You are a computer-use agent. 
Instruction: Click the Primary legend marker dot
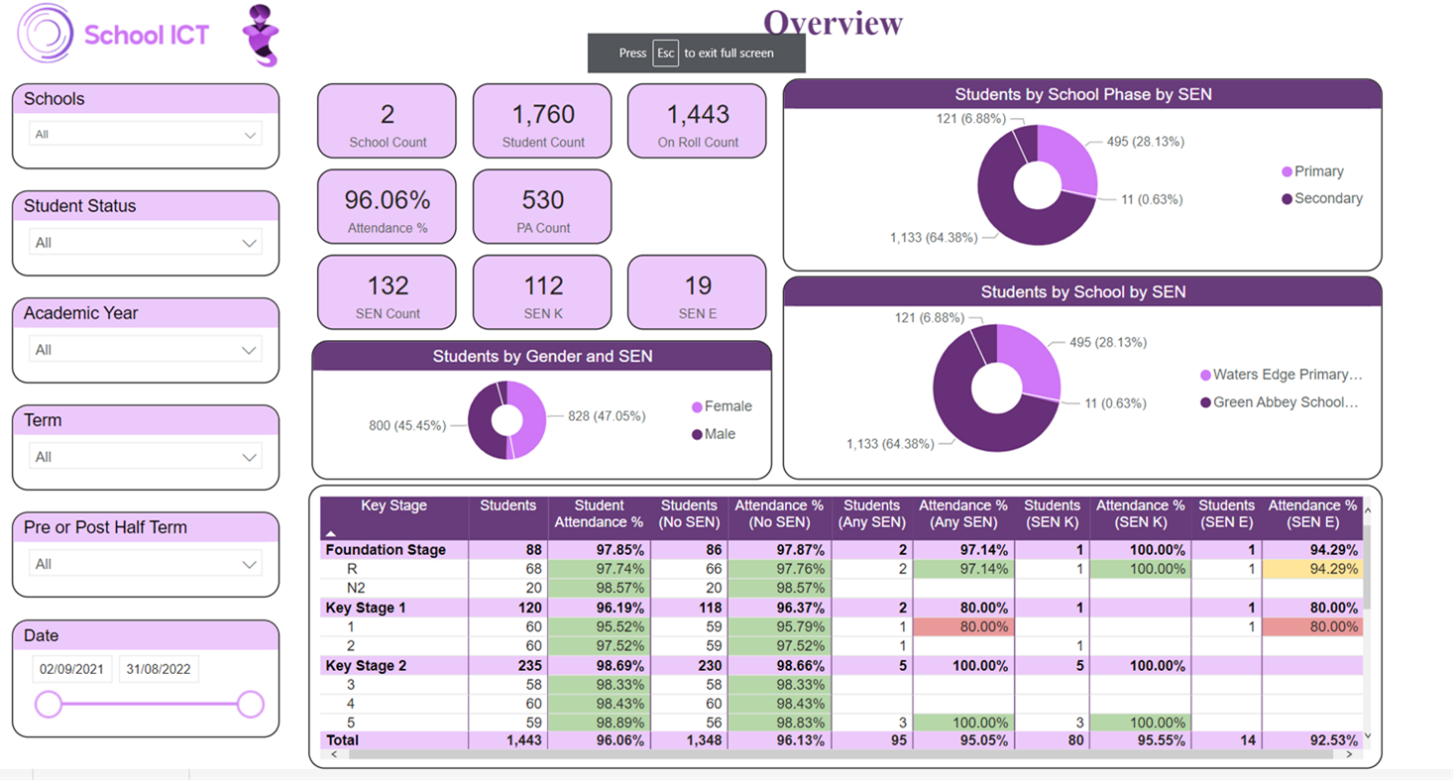pyautogui.click(x=1287, y=172)
